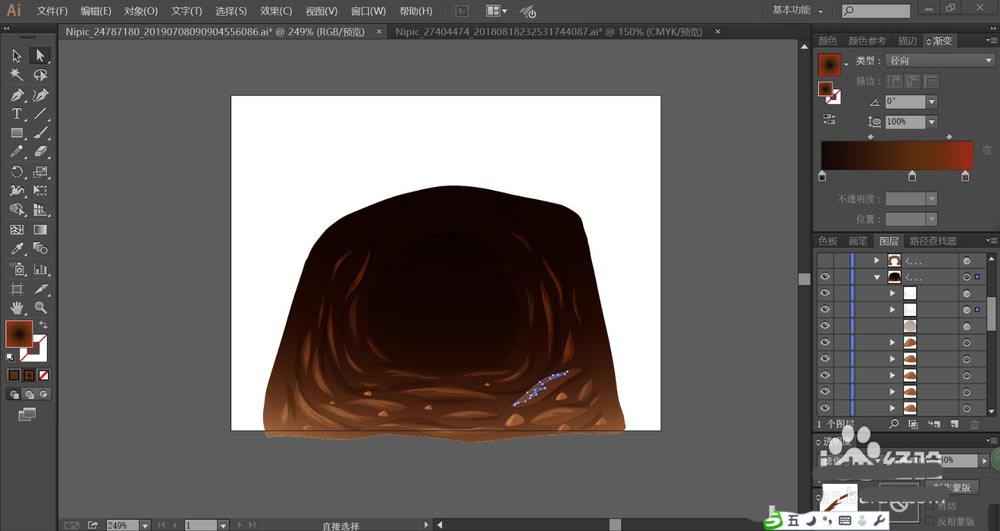Image resolution: width=1000 pixels, height=531 pixels.
Task: Open the gradient type dropdown showing 径向
Action: point(940,61)
